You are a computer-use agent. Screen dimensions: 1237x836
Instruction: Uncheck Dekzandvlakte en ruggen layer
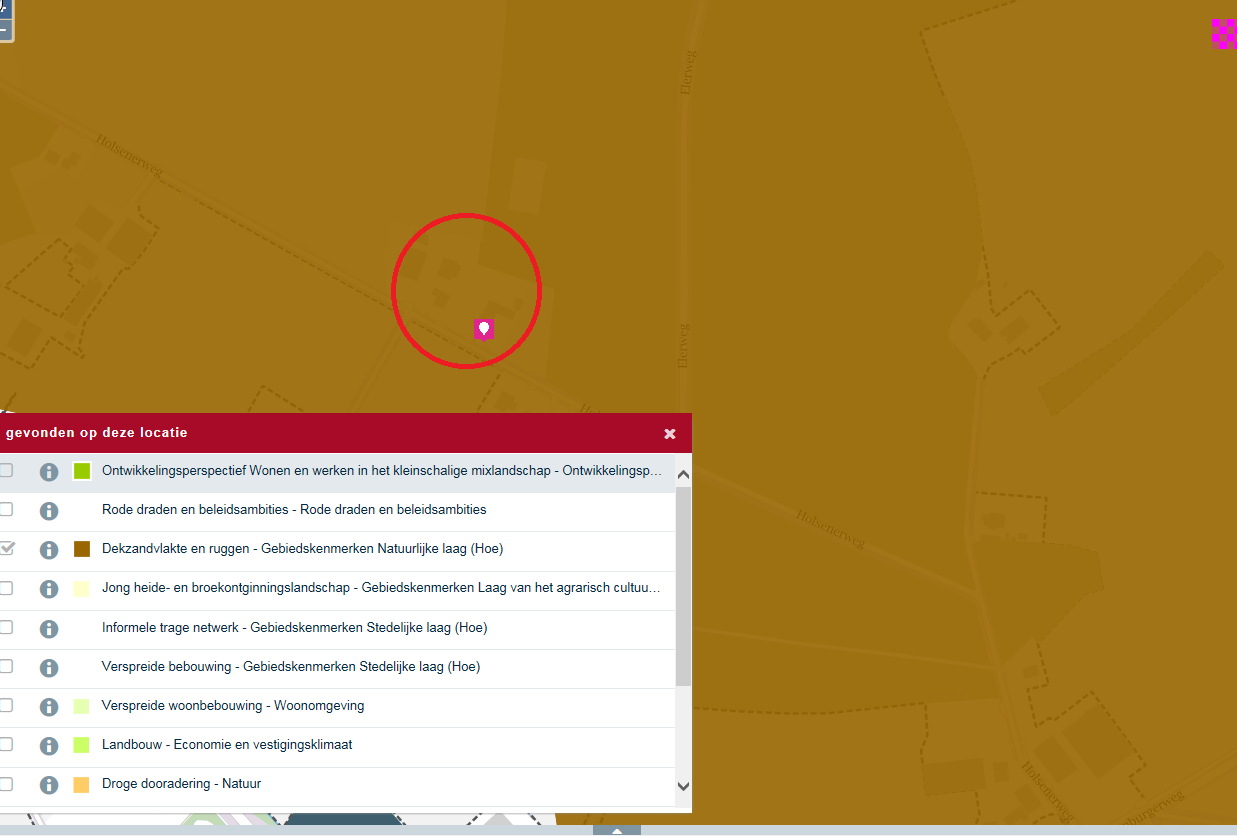(x=6, y=548)
